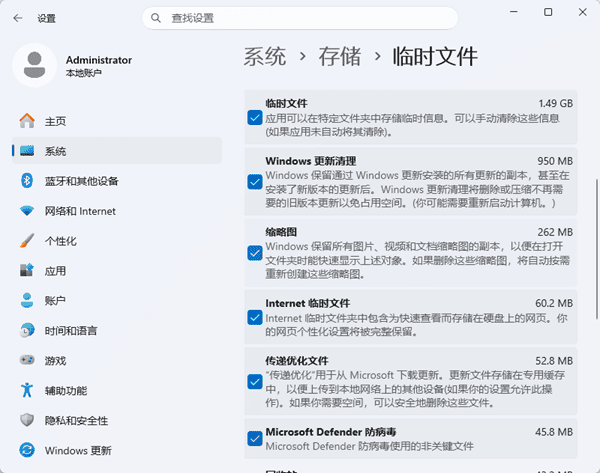Click the 45.8 MB size value

554,432
